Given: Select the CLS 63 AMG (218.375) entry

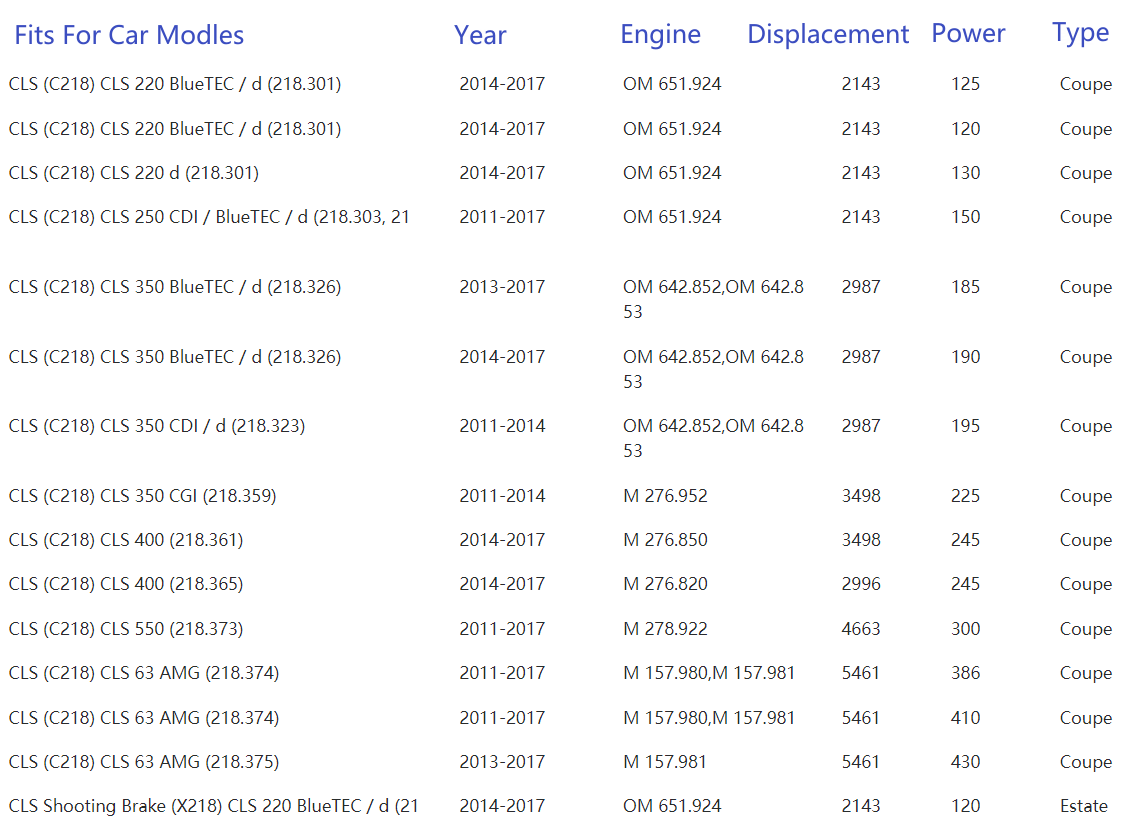Looking at the screenshot, I should click(x=144, y=762).
